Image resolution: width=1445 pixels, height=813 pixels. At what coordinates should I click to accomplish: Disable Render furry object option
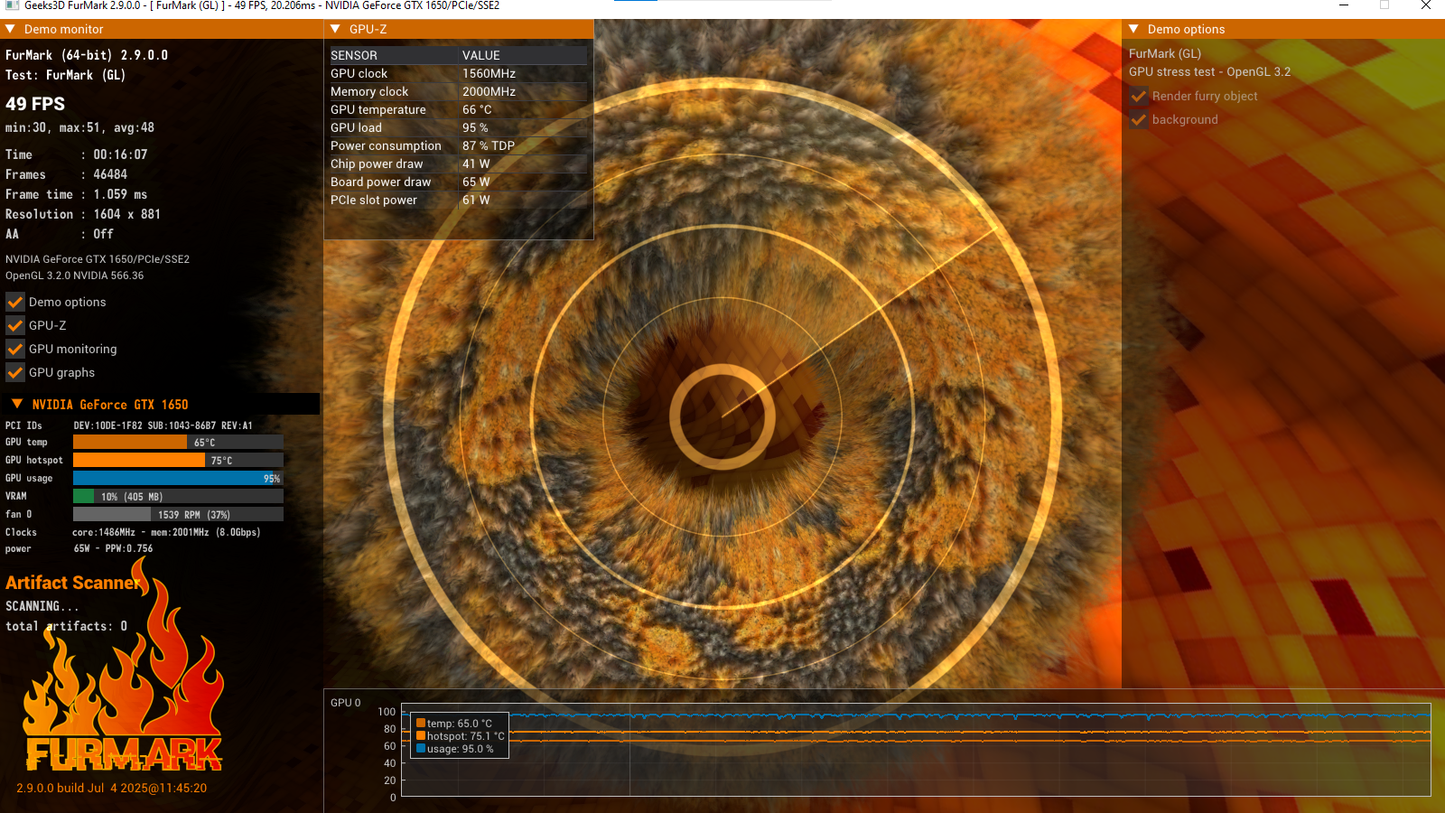pos(1138,96)
